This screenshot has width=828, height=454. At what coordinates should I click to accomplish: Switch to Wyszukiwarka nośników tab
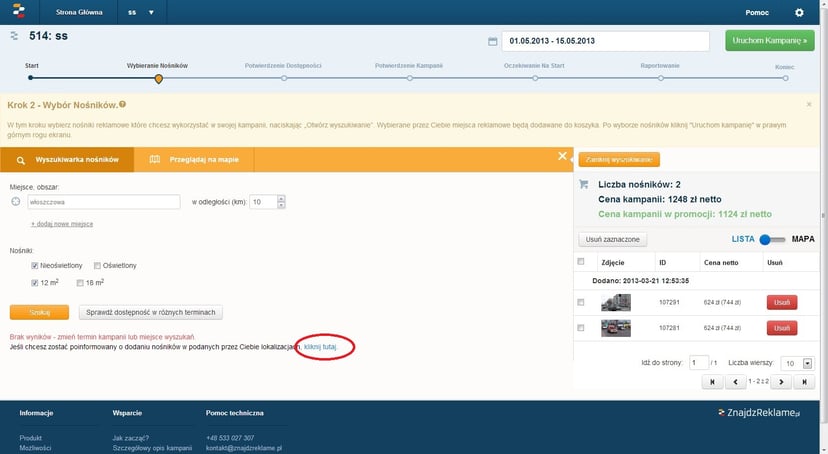pos(67,159)
